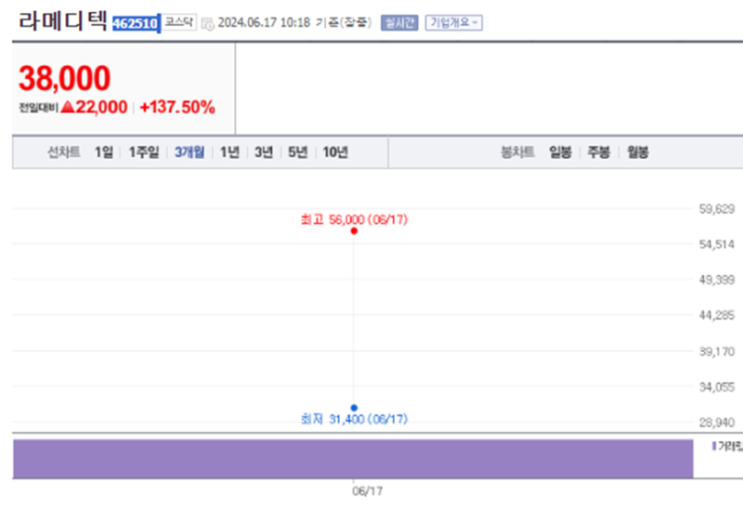
Task: Click the 라메디텍 stock name heading
Action: click(x=63, y=21)
